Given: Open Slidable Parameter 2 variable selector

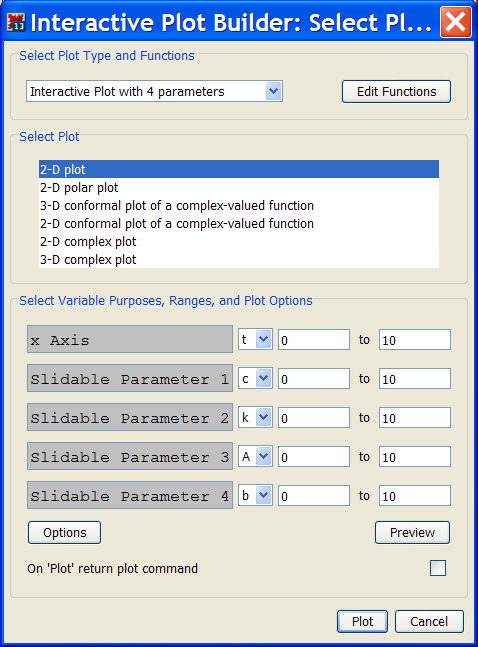Looking at the screenshot, I should [x=263, y=417].
